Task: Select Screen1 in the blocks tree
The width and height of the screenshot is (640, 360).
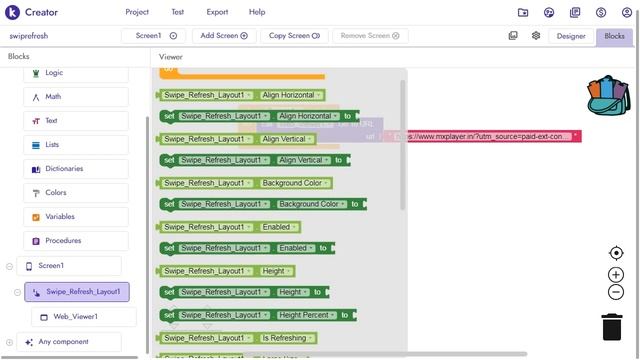Action: (69, 266)
